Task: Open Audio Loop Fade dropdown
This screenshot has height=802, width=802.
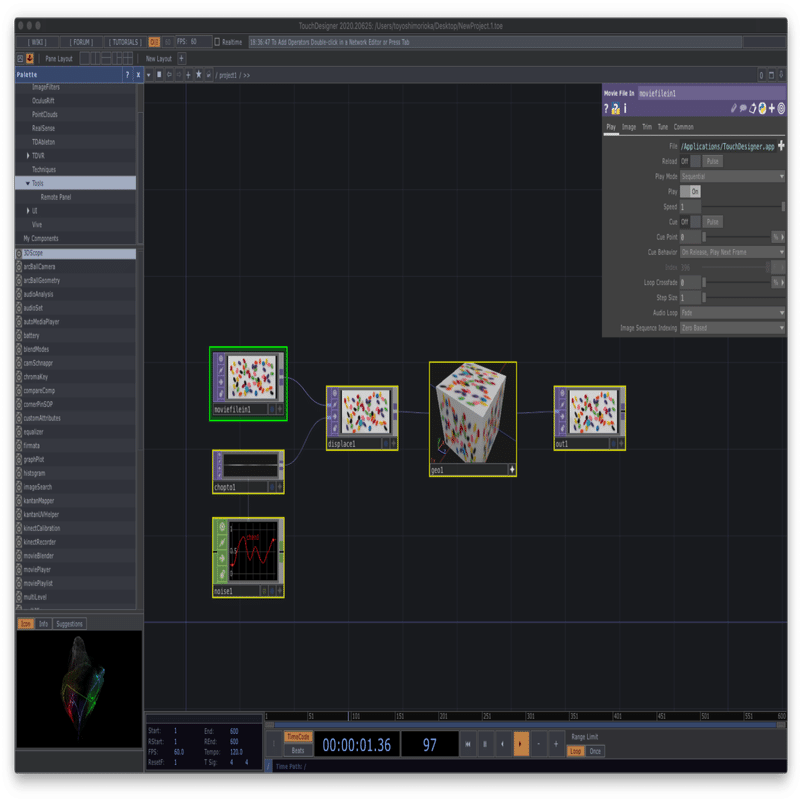Action: [x=732, y=313]
